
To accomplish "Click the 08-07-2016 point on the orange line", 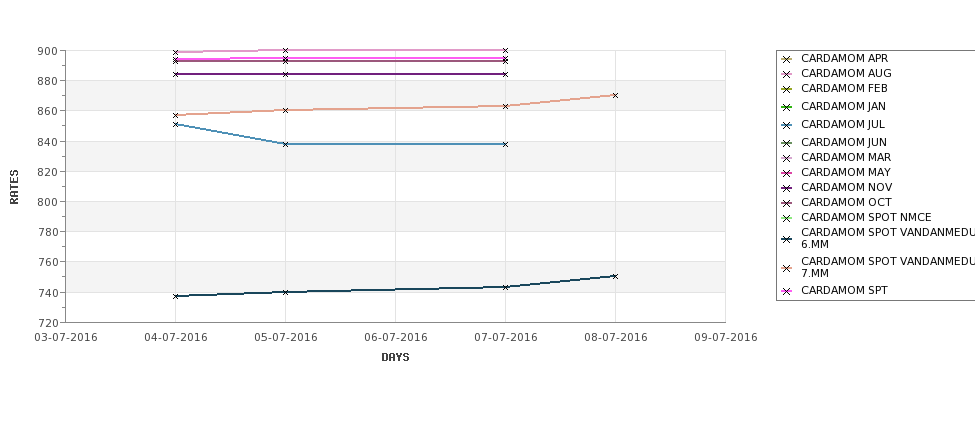I will pos(616,95).
